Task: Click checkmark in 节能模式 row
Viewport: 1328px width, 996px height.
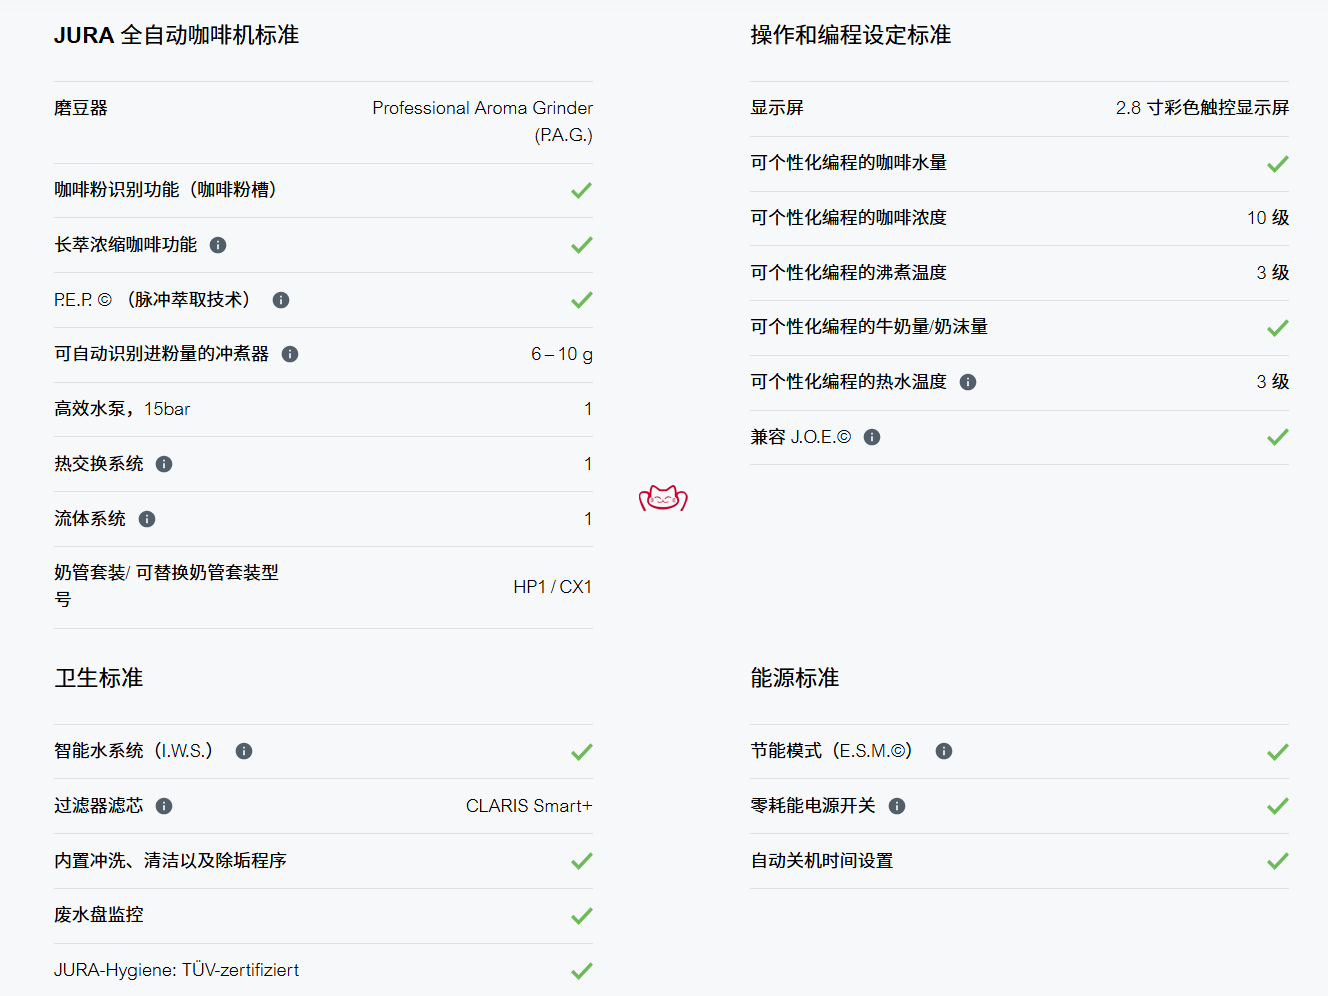Action: (1278, 752)
